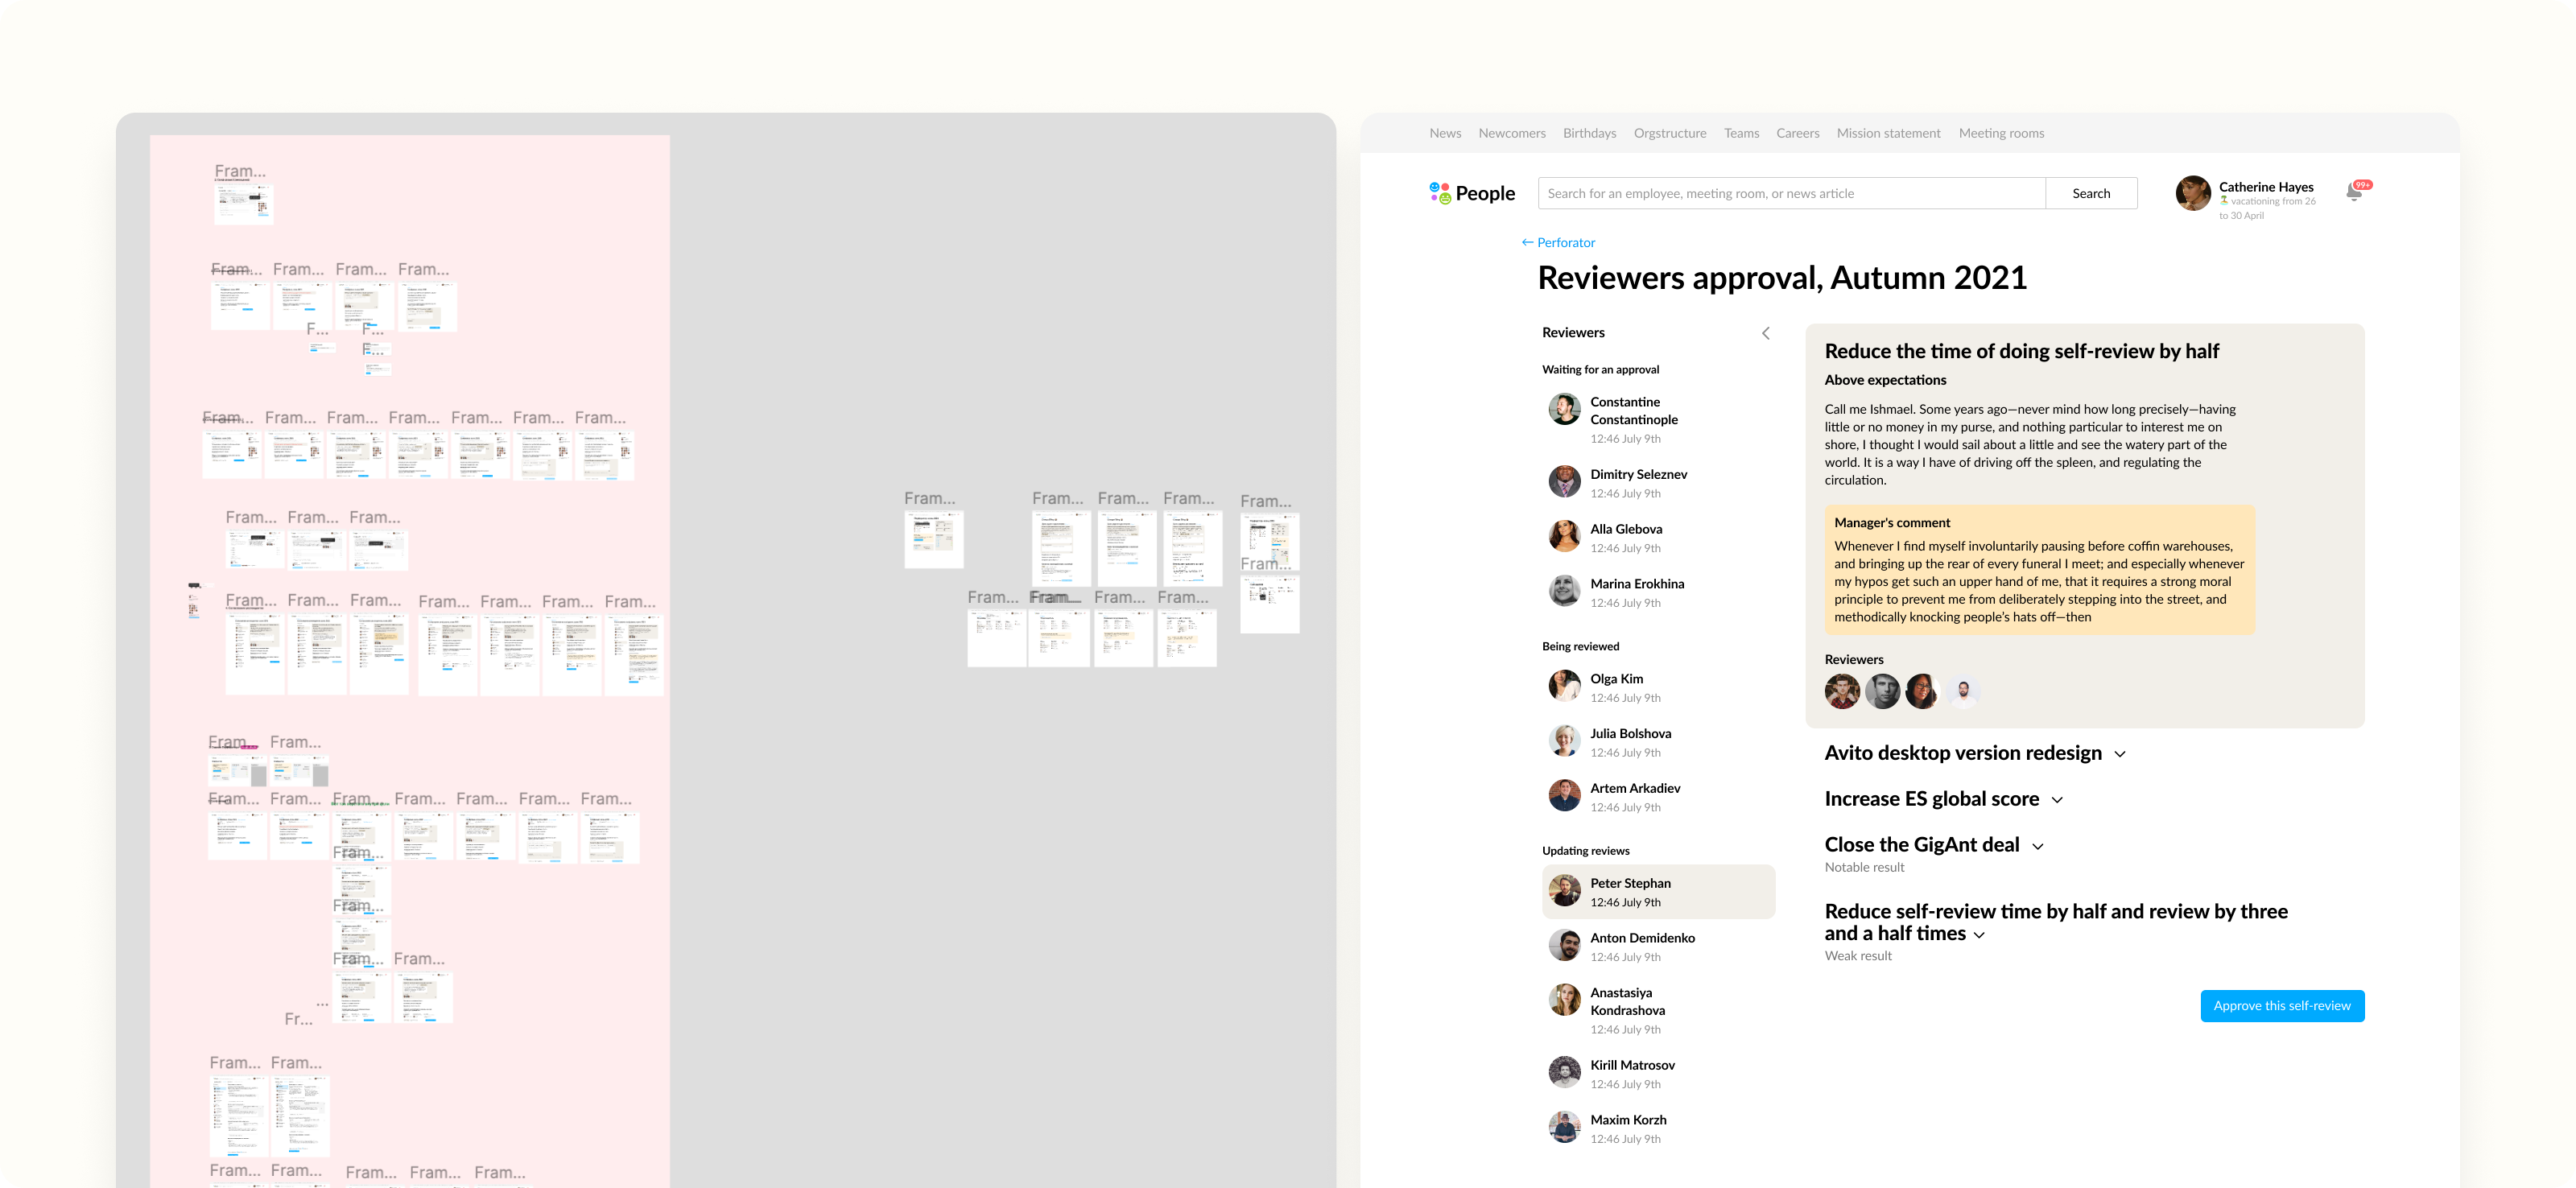Click the Approve this self-review button
This screenshot has height=1188, width=2576.
(x=2281, y=1006)
